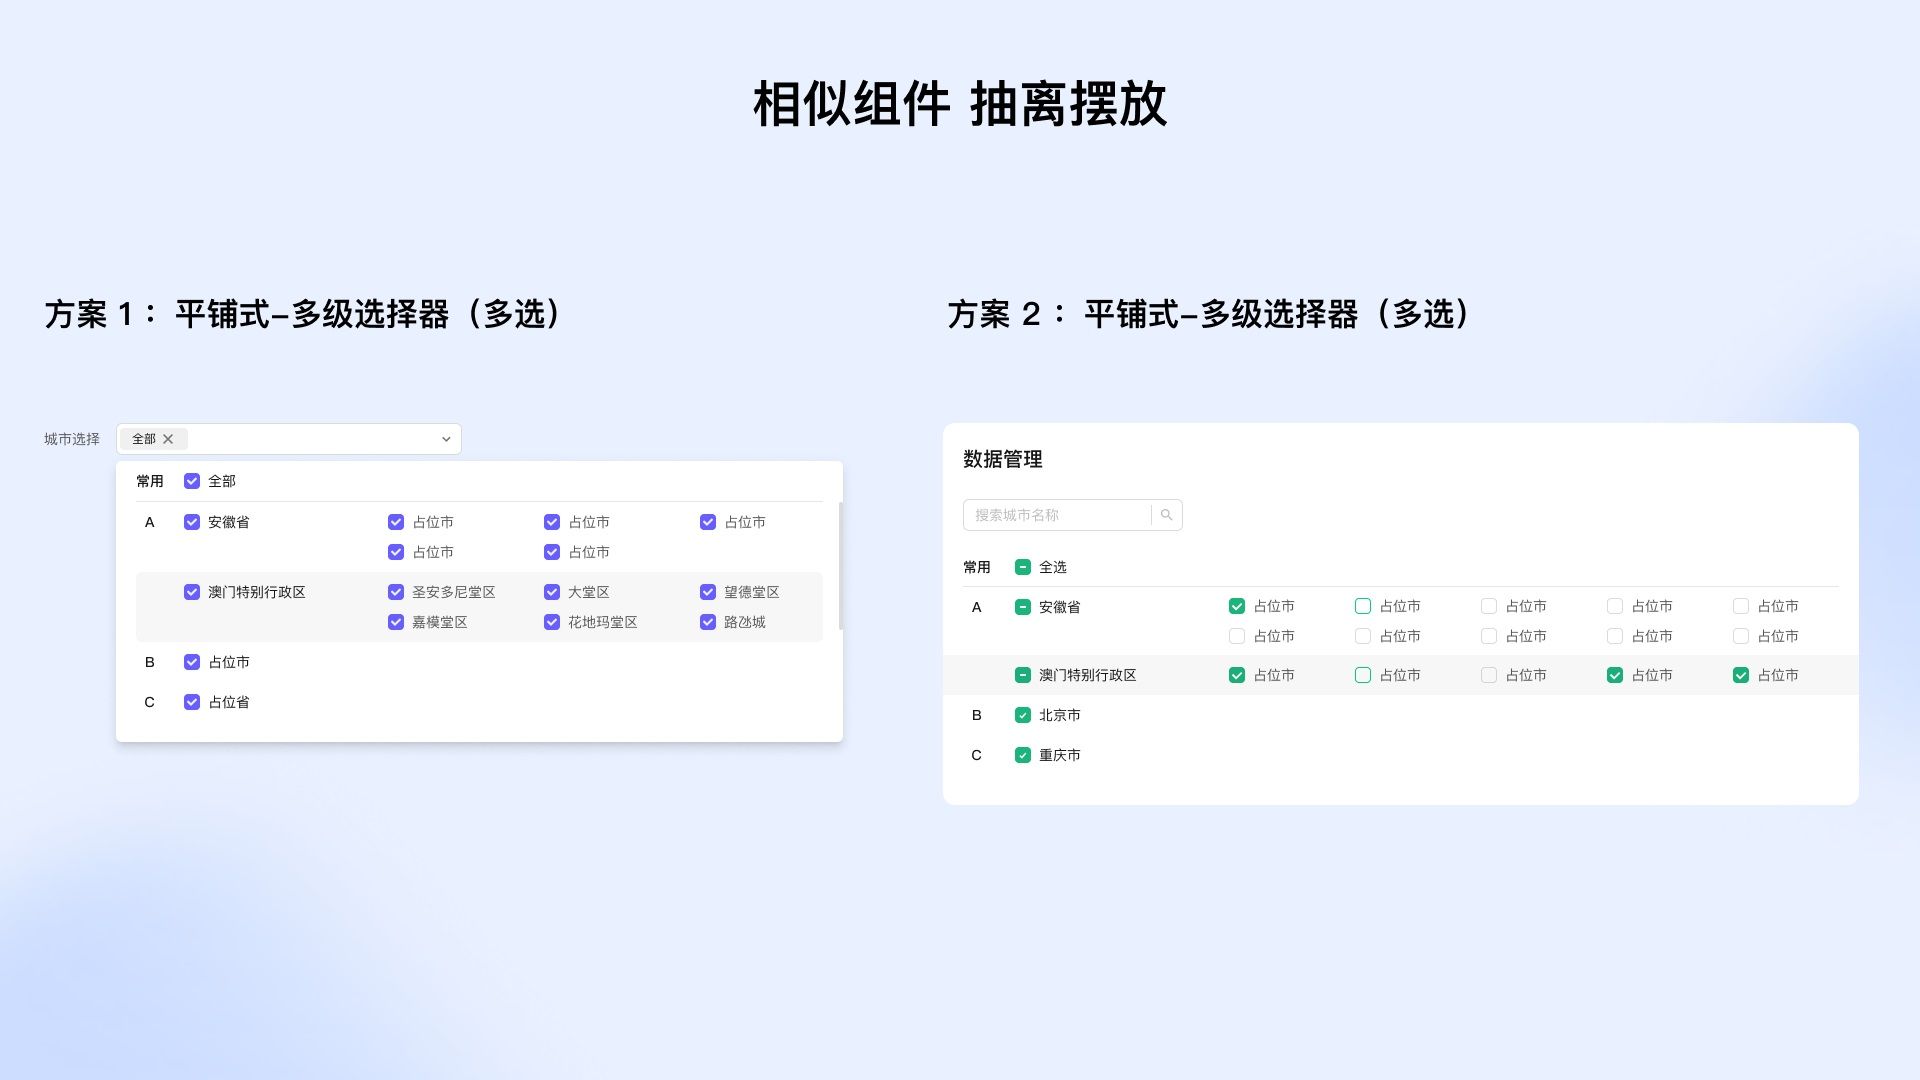
Task: Check the green-outlined empty 占位市 beside 安徽省 in 数据管理
Action: click(1363, 606)
